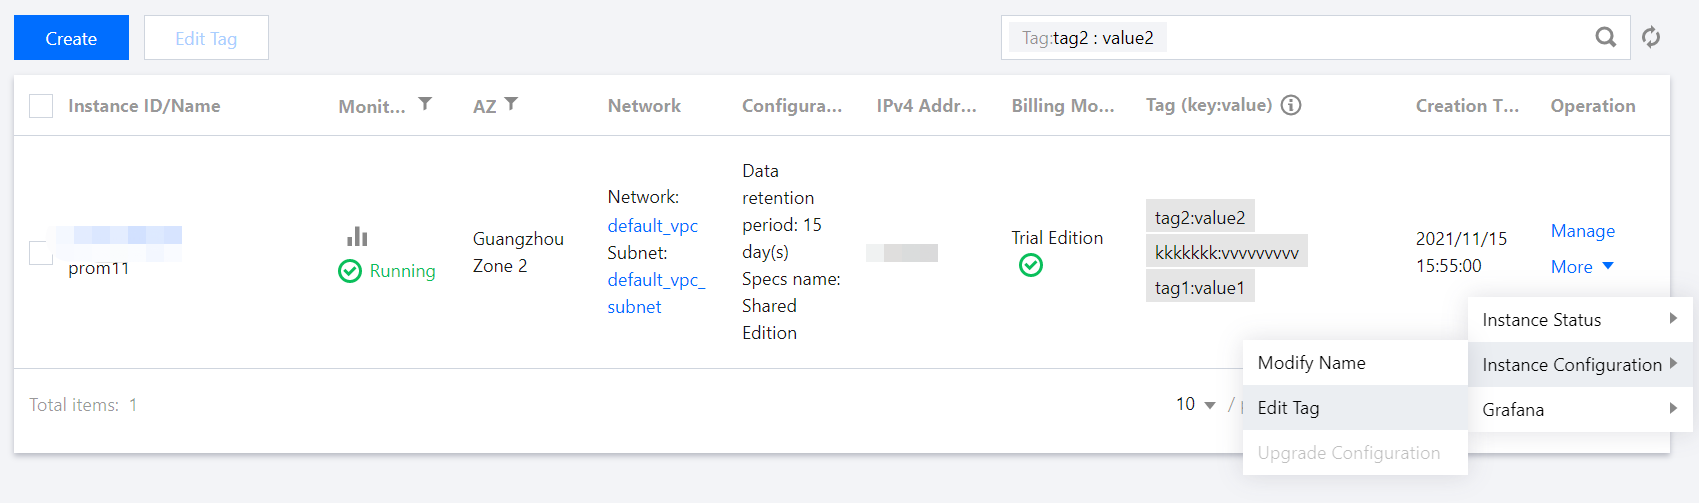Open the default_vpc network link
1699x503 pixels.
(x=652, y=226)
